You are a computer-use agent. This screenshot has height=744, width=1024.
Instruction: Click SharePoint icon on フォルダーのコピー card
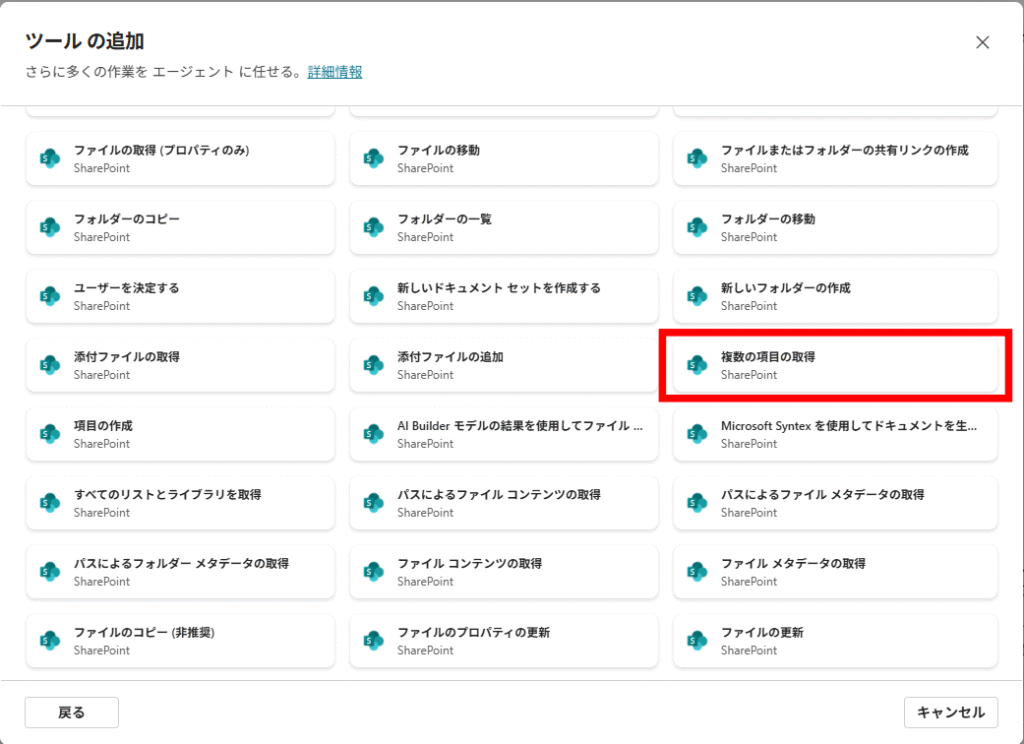coord(50,227)
